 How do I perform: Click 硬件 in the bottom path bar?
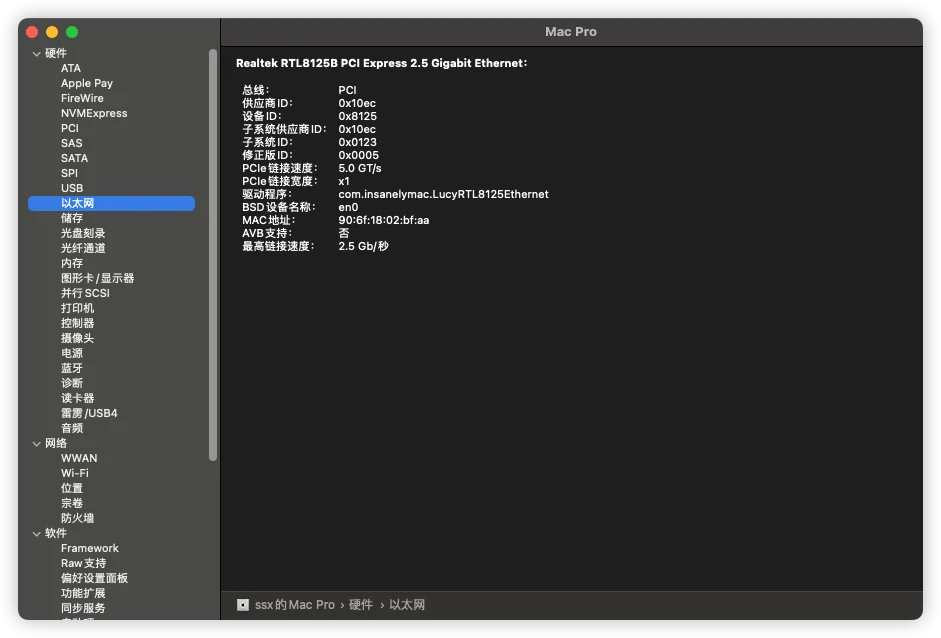tap(361, 605)
